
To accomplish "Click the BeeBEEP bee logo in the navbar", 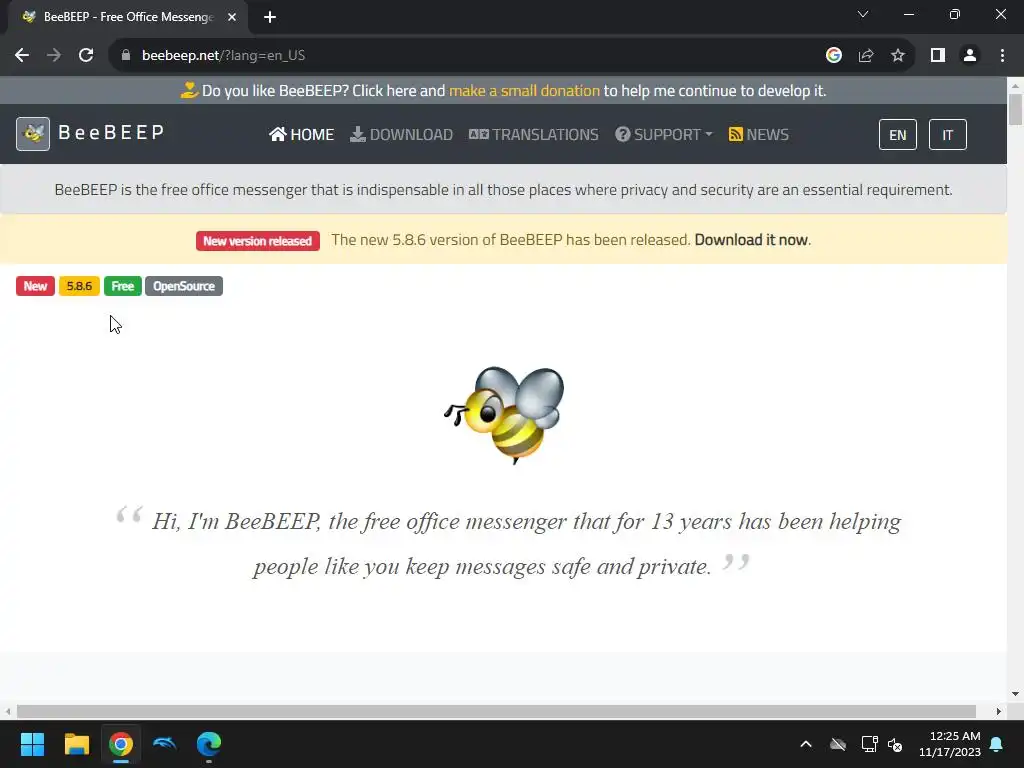I will [33, 134].
